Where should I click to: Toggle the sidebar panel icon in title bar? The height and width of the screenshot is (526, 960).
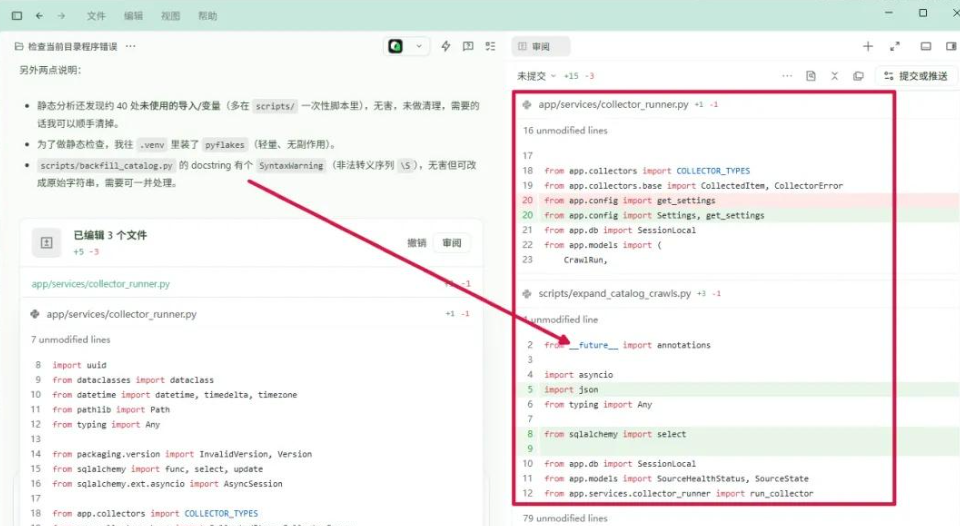17,15
